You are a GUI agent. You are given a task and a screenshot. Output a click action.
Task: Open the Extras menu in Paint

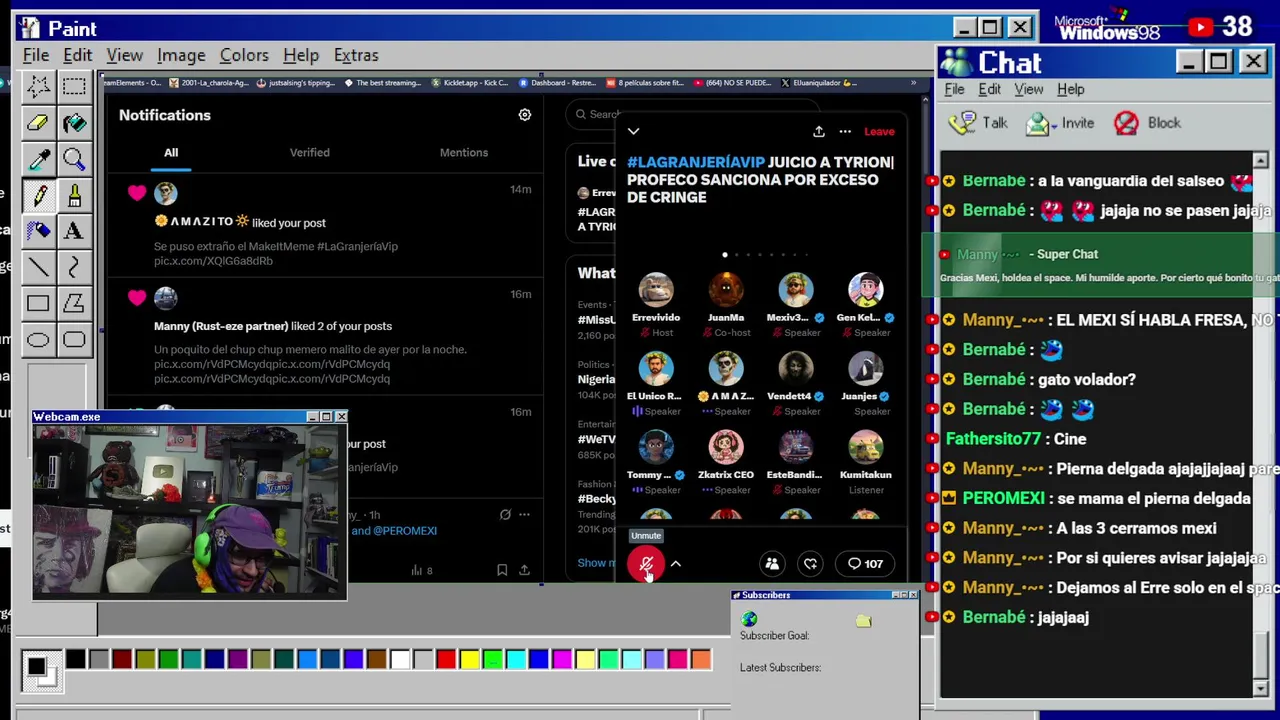[x=356, y=55]
